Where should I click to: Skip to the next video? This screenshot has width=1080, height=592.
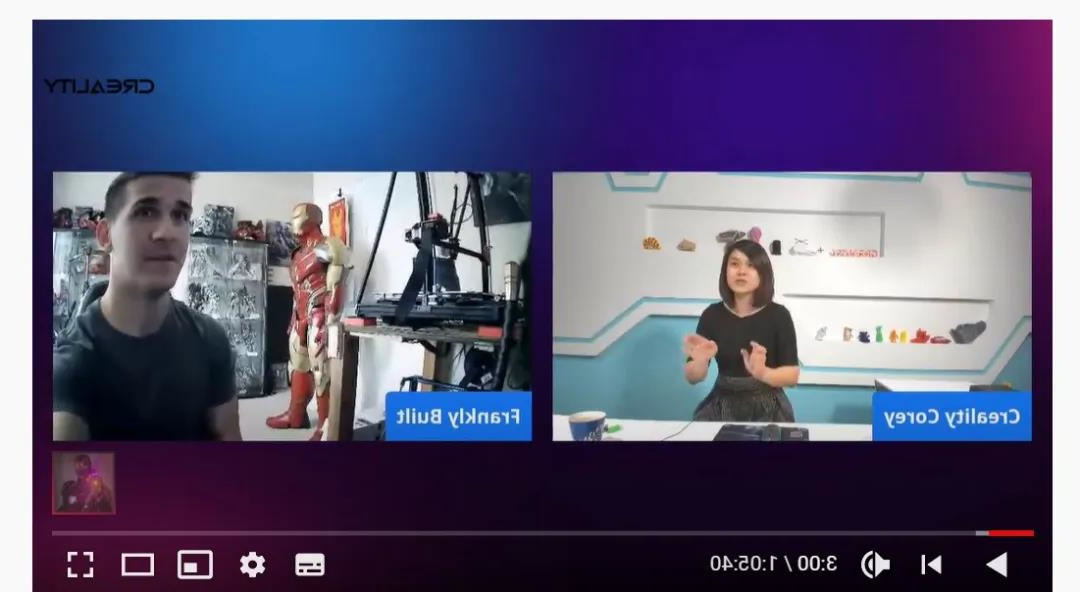pyautogui.click(x=931, y=565)
